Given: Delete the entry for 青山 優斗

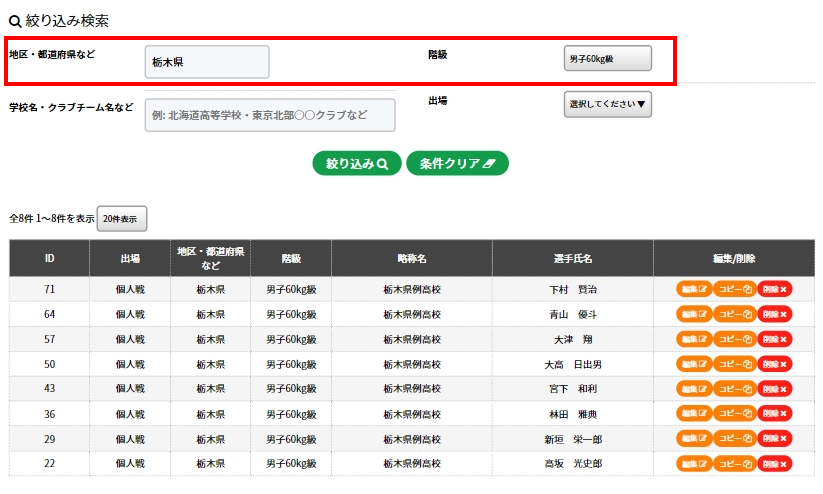Looking at the screenshot, I should point(774,314).
